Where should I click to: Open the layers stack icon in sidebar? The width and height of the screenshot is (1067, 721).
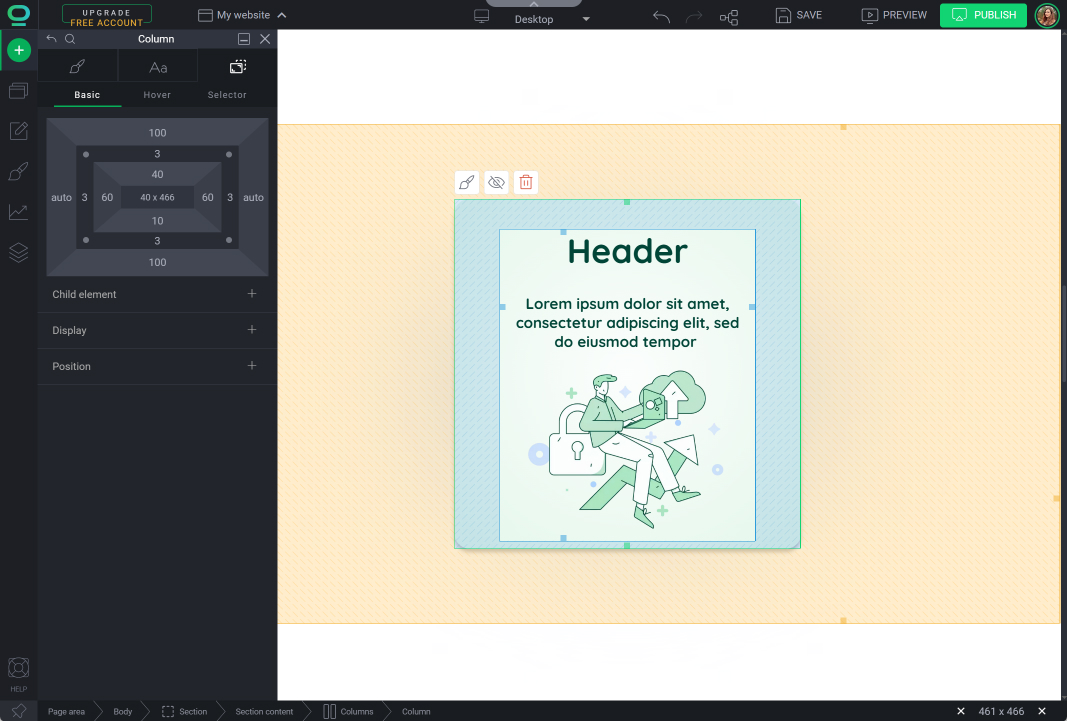[18, 252]
